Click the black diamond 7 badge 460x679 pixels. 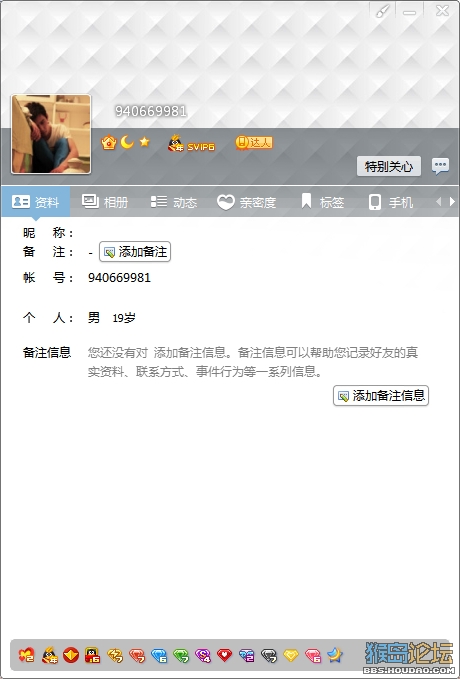click(x=269, y=656)
